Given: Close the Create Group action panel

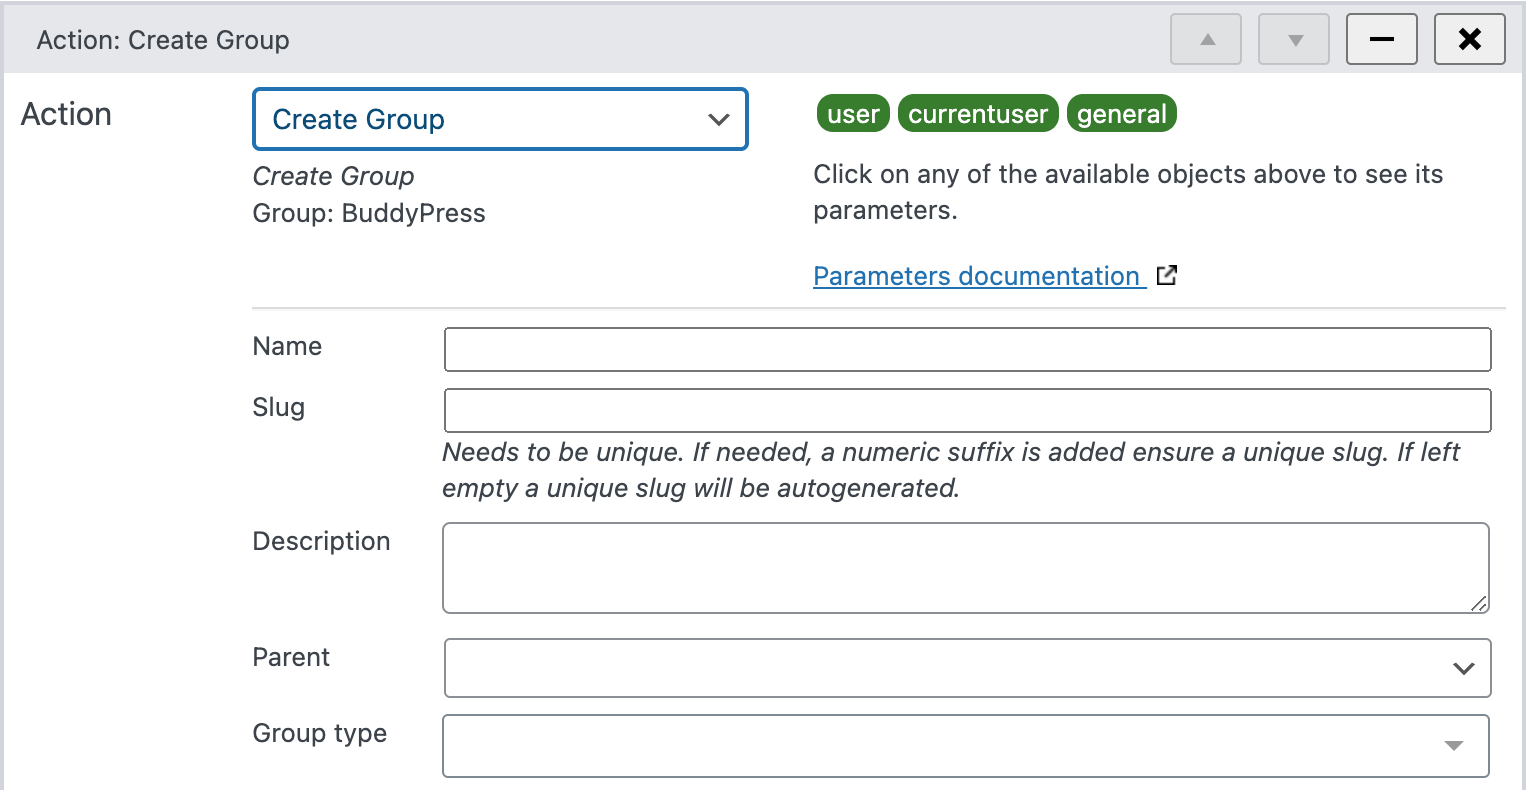Looking at the screenshot, I should 1469,39.
